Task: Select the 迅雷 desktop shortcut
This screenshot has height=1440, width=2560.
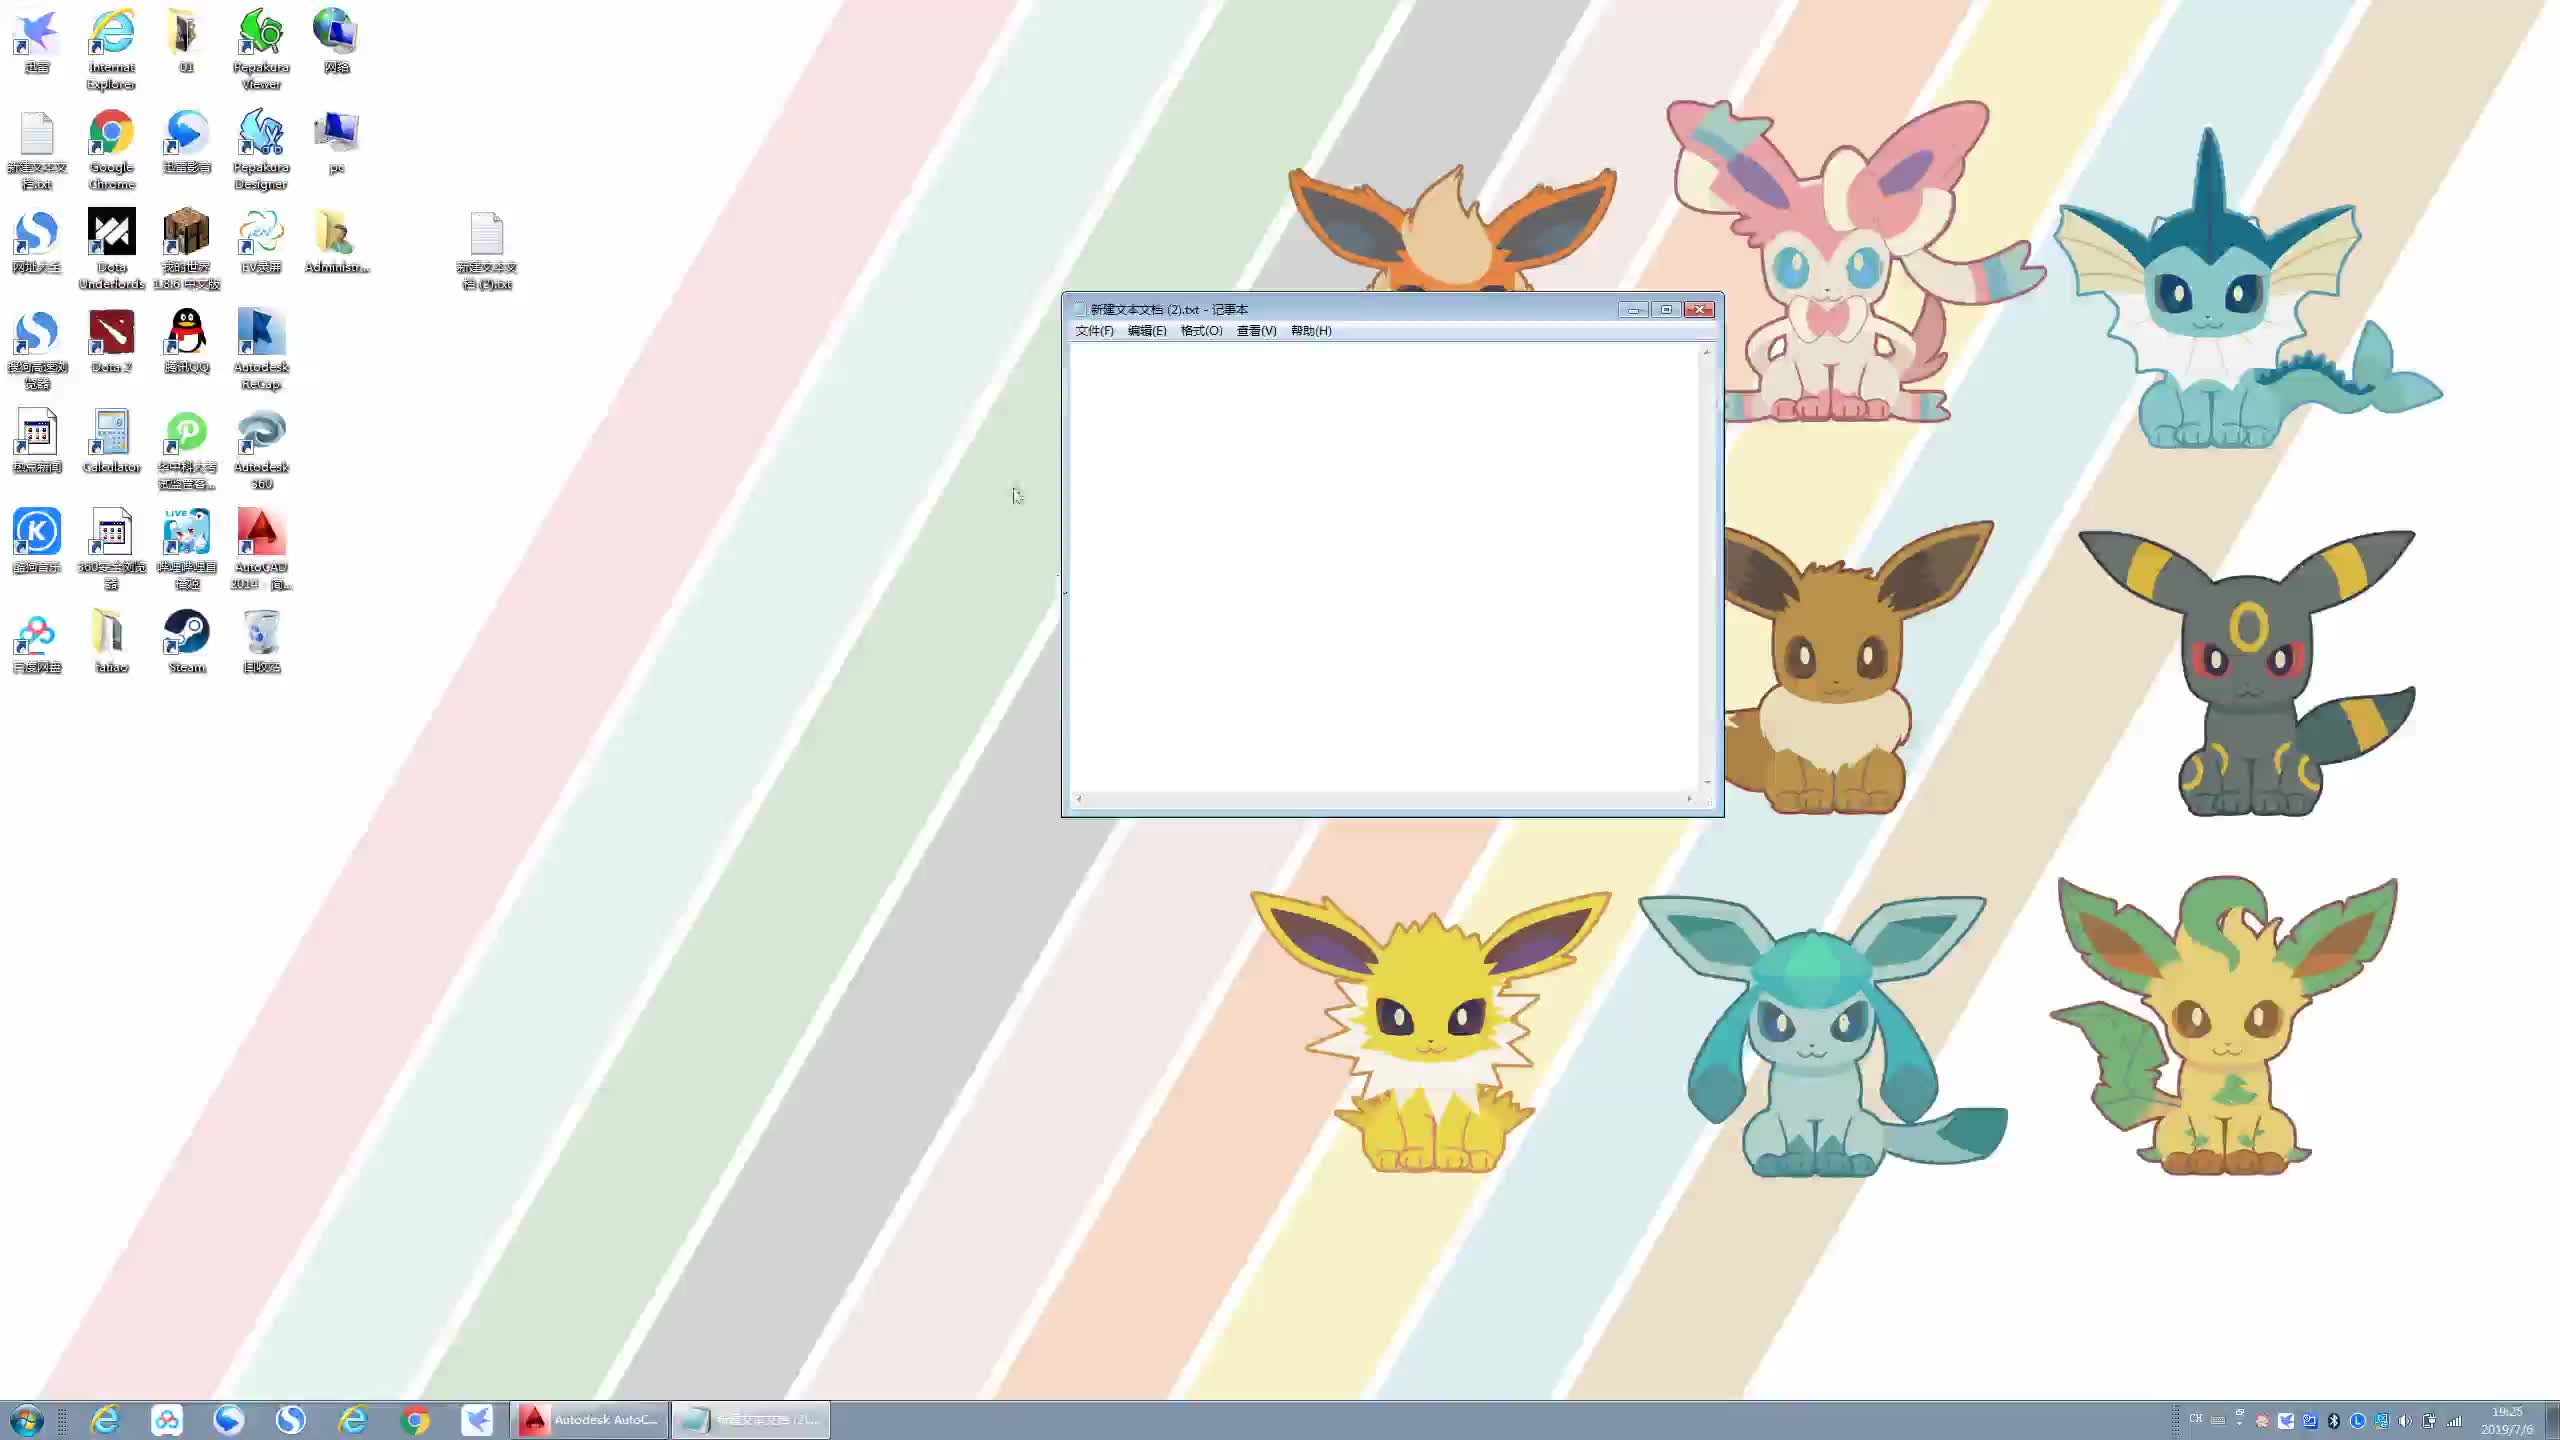Action: tap(37, 42)
